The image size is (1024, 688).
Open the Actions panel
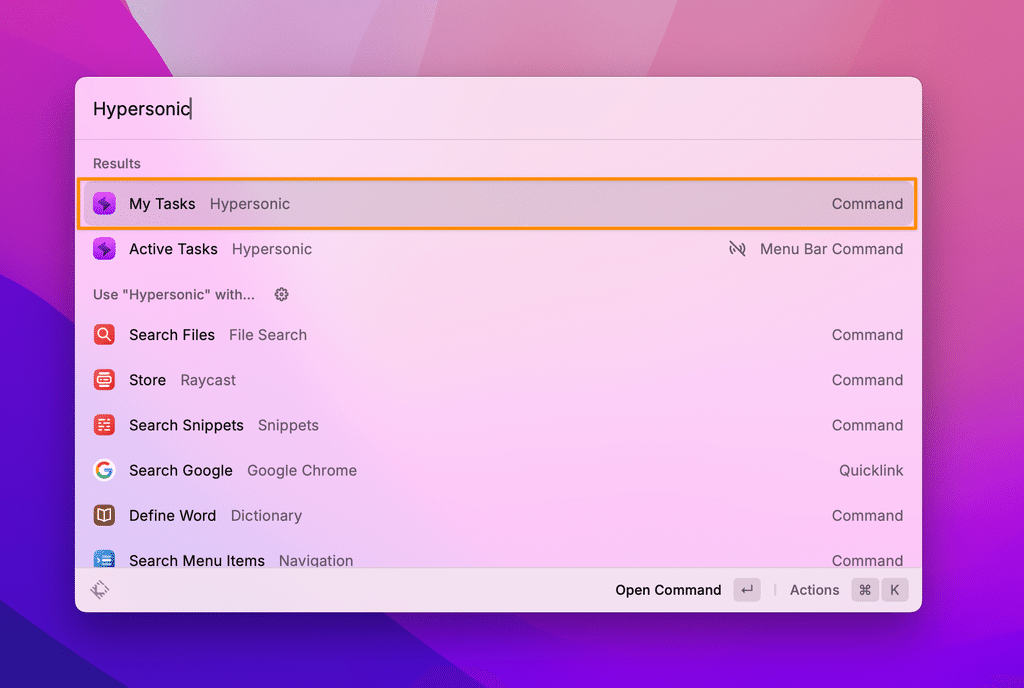(x=849, y=590)
